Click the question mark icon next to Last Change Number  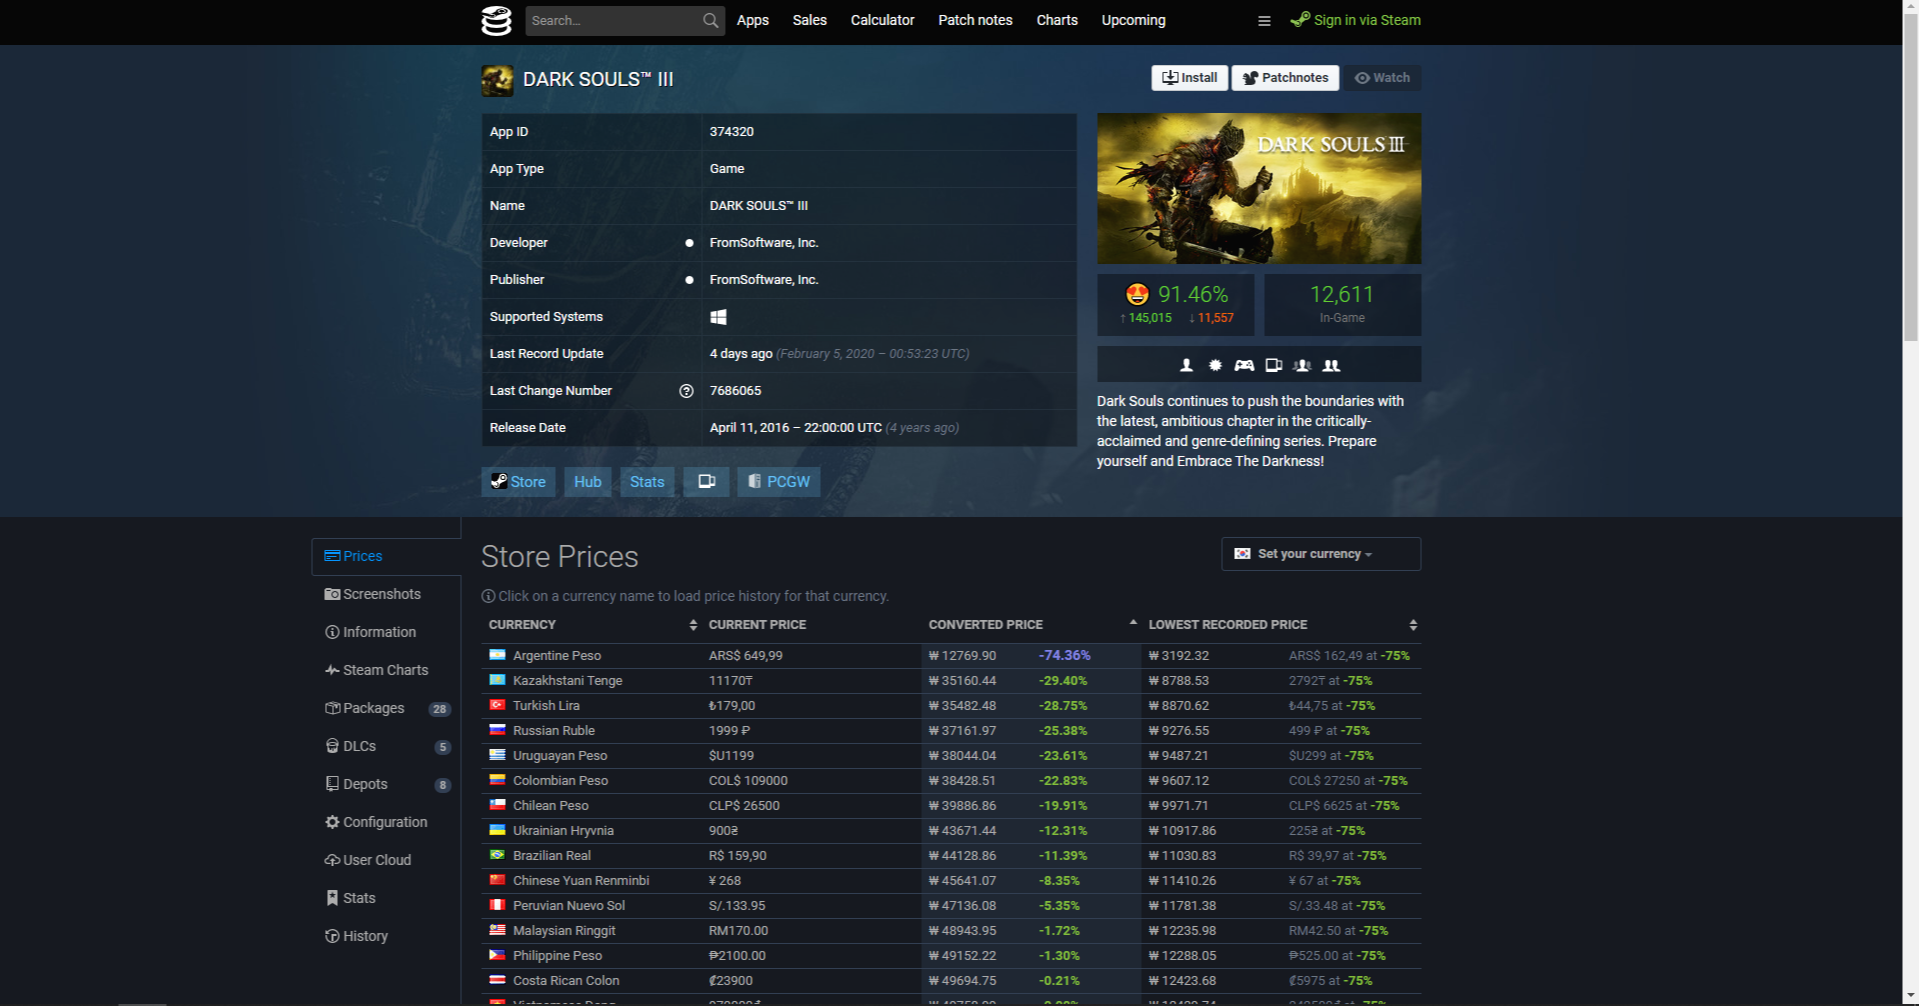pyautogui.click(x=686, y=391)
